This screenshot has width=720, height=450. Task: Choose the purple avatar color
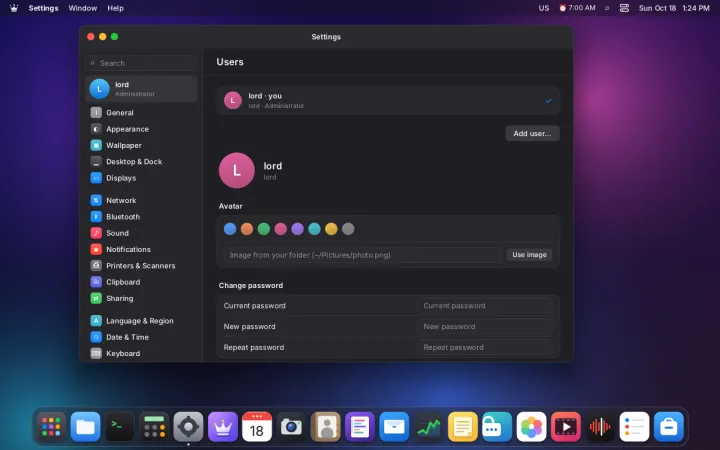[298, 229]
